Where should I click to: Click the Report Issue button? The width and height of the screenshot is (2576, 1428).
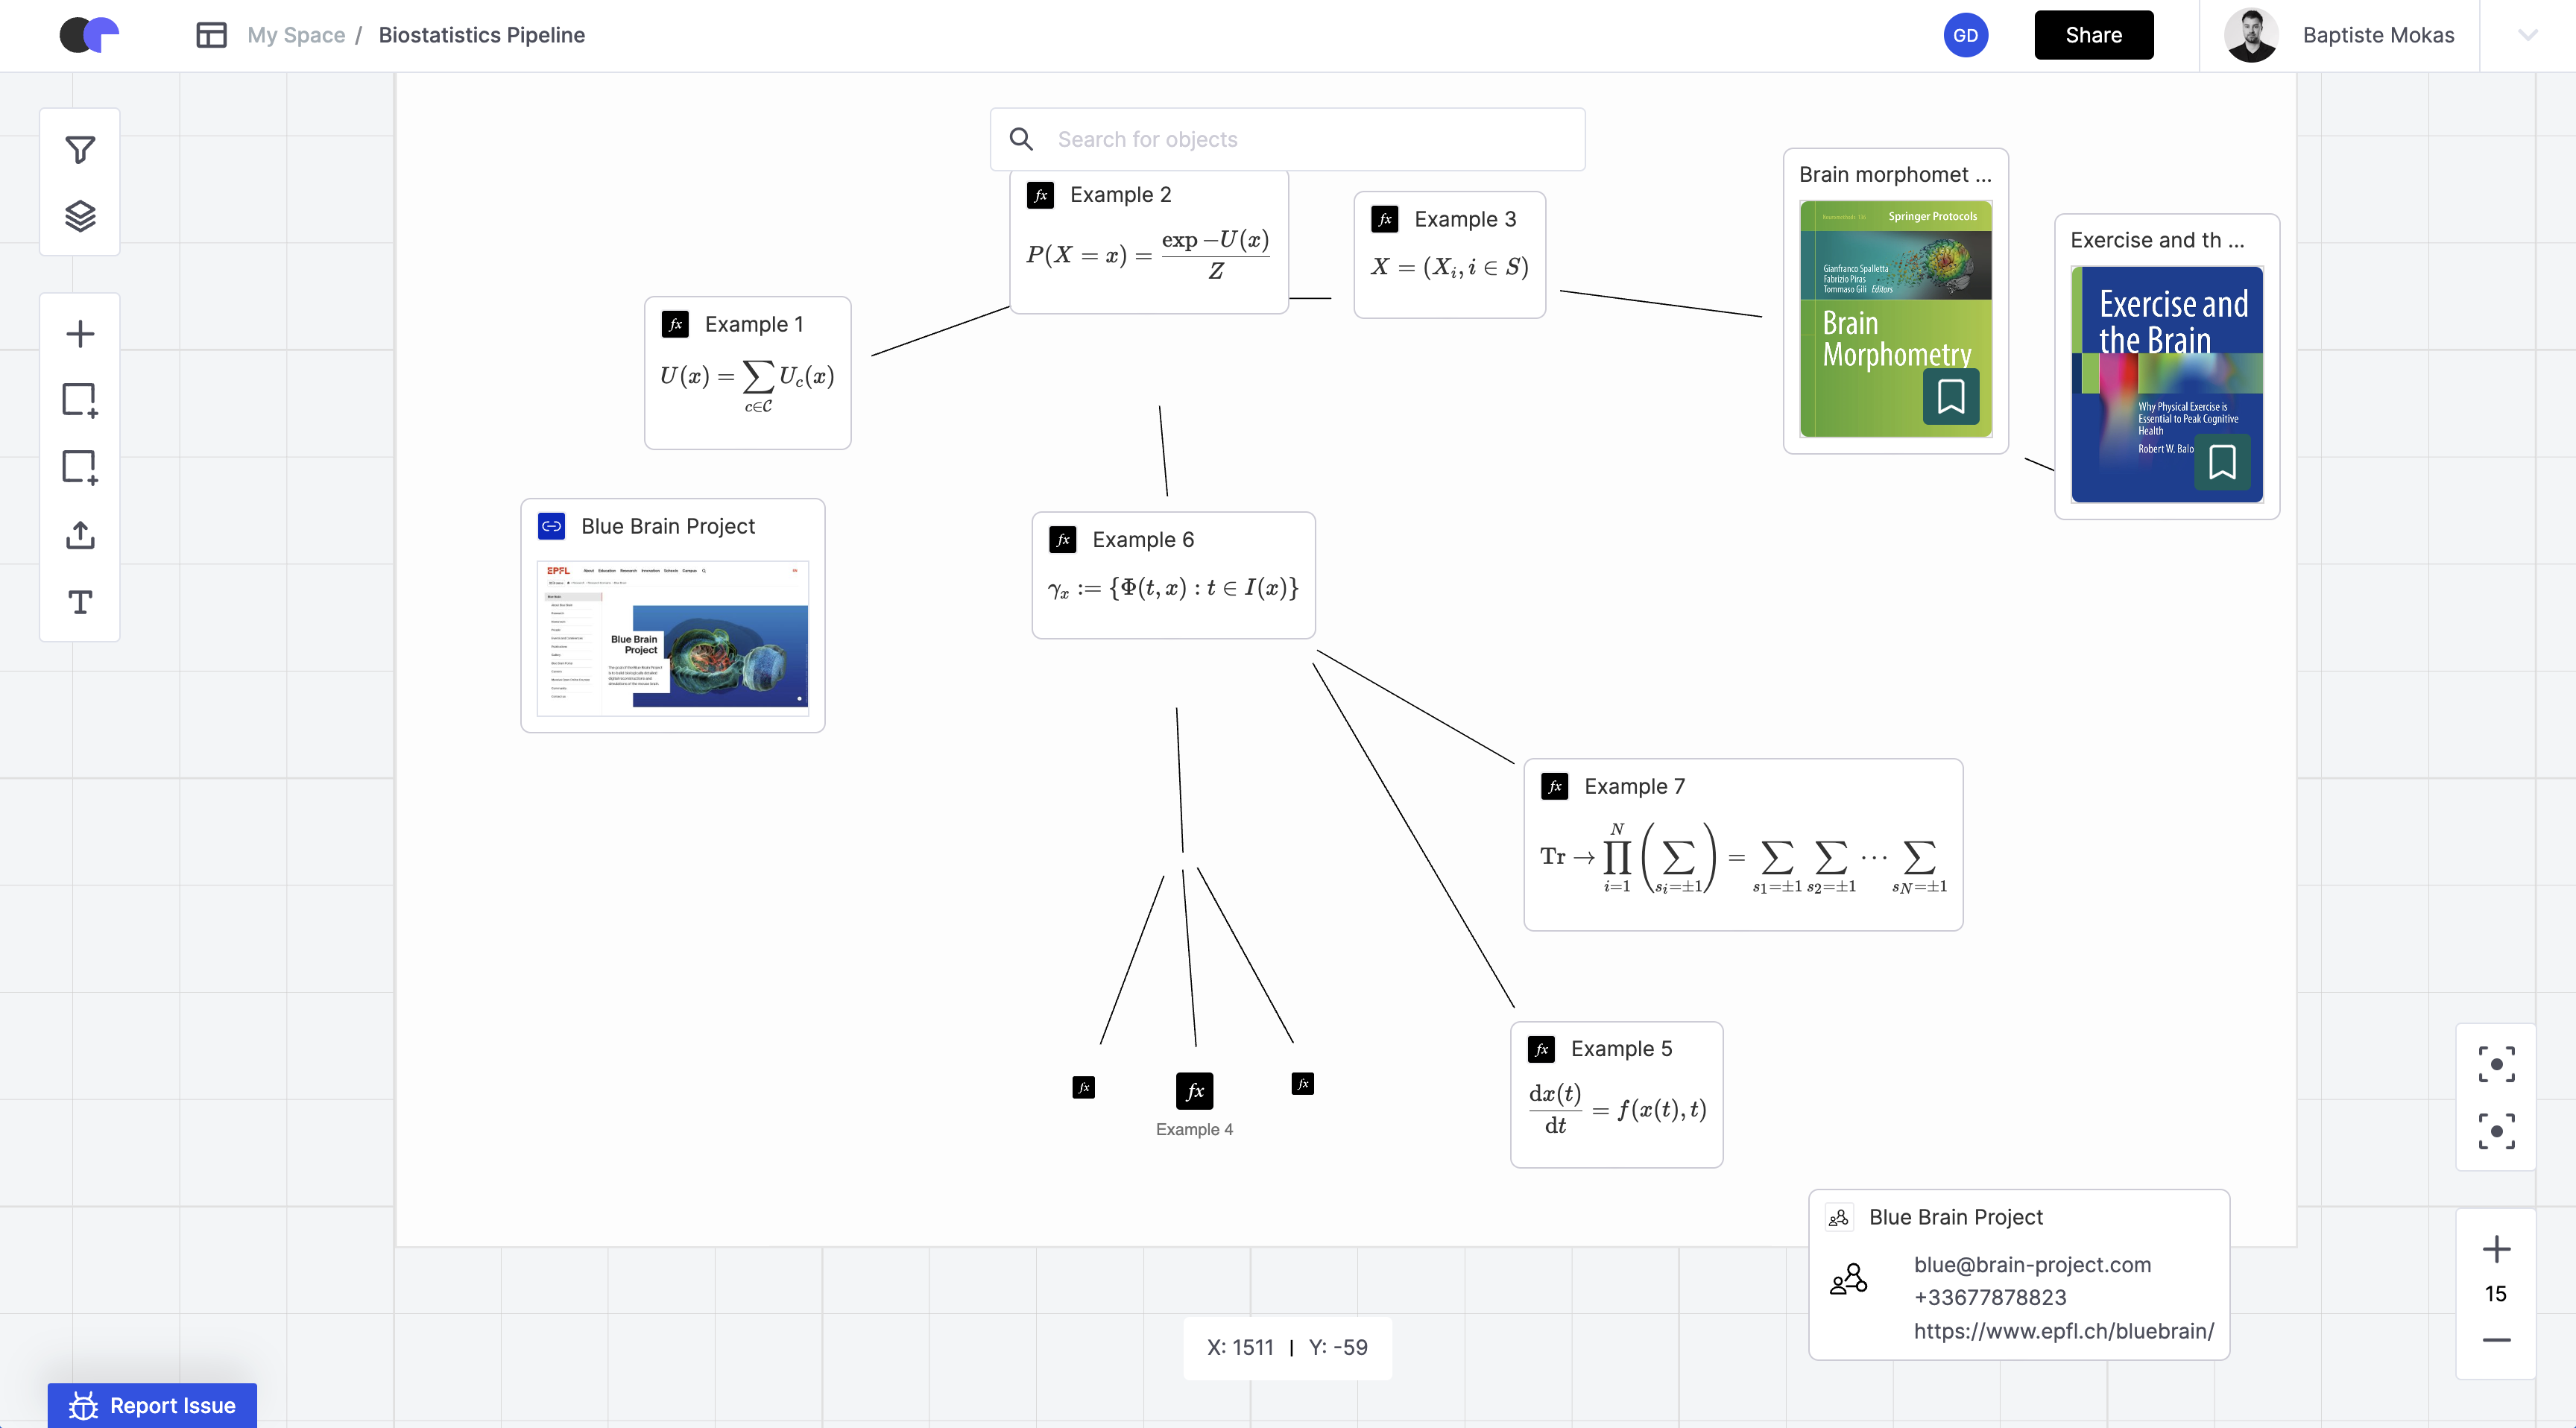pyautogui.click(x=152, y=1405)
